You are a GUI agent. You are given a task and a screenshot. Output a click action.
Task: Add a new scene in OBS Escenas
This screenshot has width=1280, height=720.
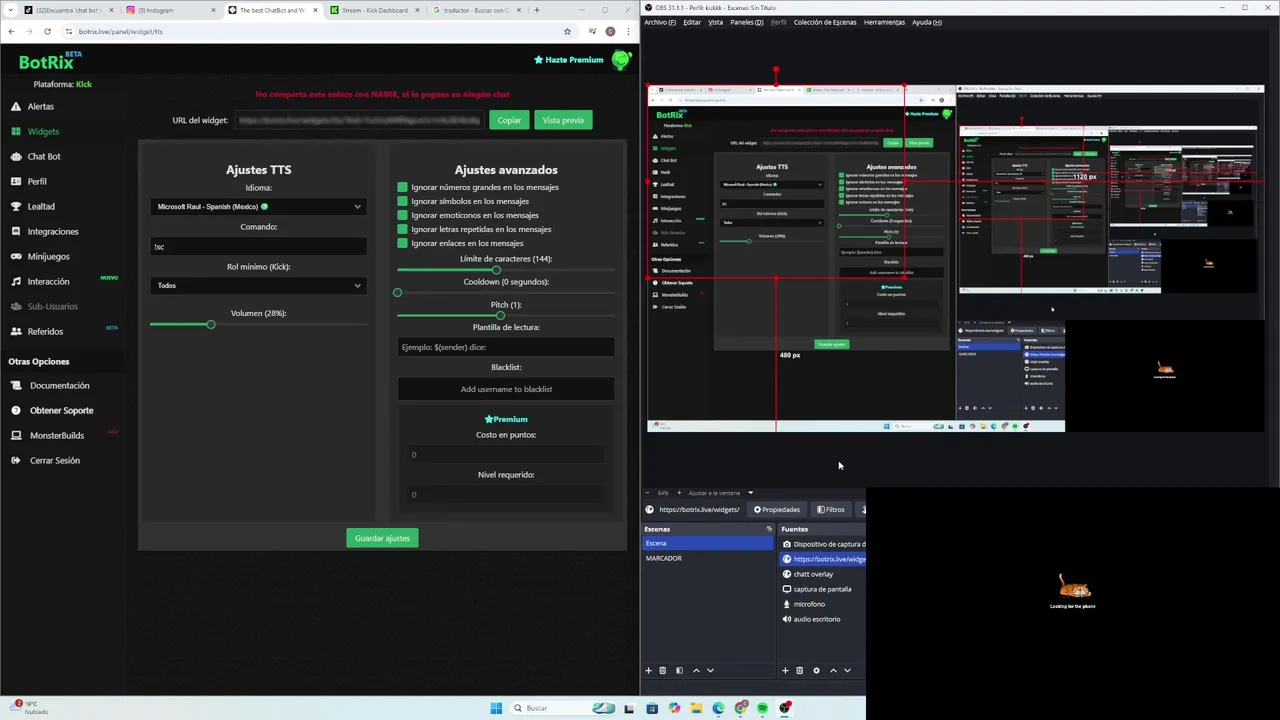(648, 670)
